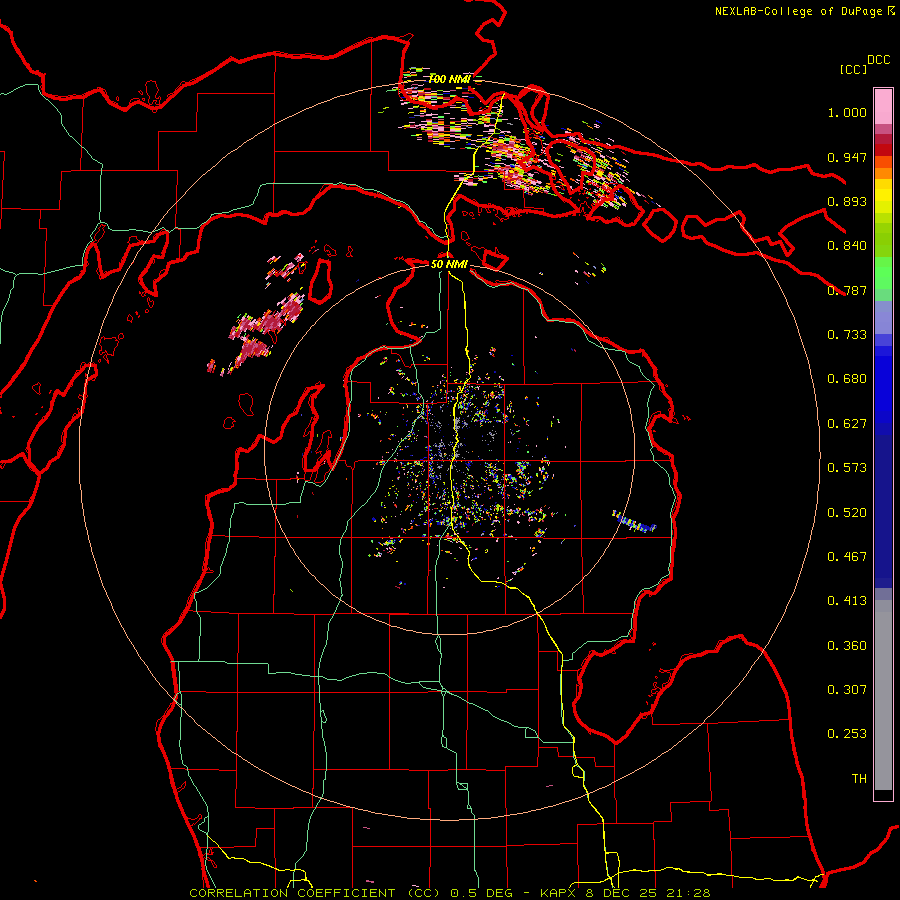Screen dimensions: 900x900
Task: Select the 0.787 legend value
Action: [x=847, y=290]
